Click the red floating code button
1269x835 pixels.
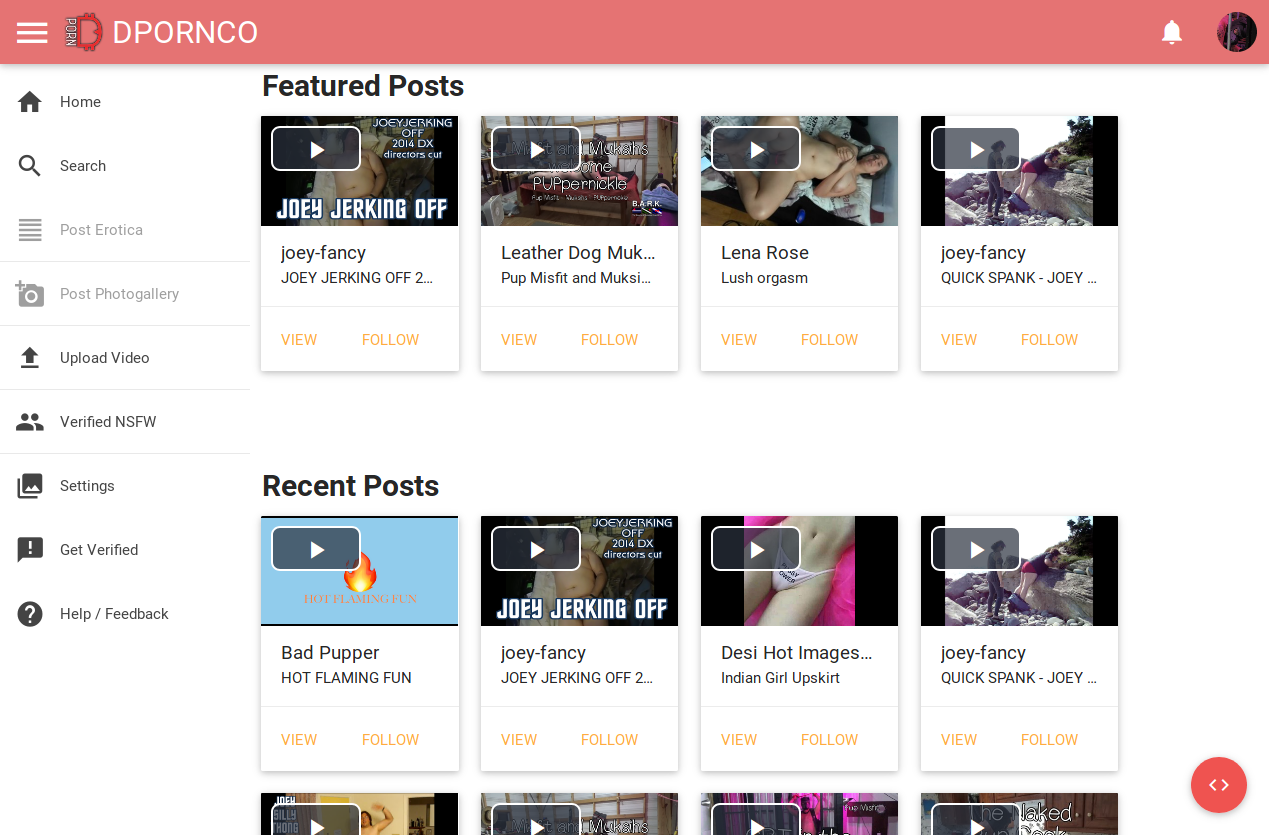(1218, 785)
